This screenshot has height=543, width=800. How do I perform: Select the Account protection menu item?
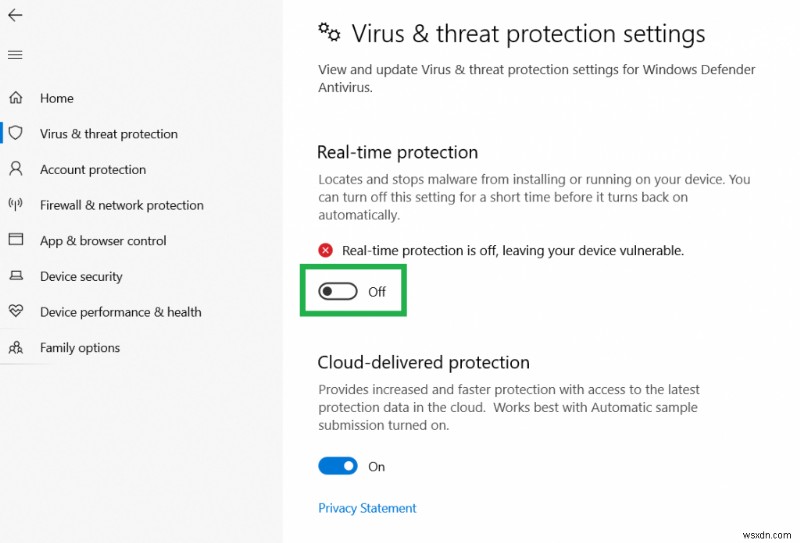coord(93,170)
